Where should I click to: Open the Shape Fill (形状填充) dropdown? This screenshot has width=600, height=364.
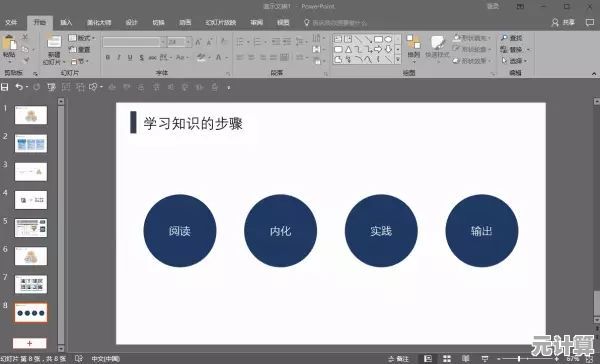[471, 38]
